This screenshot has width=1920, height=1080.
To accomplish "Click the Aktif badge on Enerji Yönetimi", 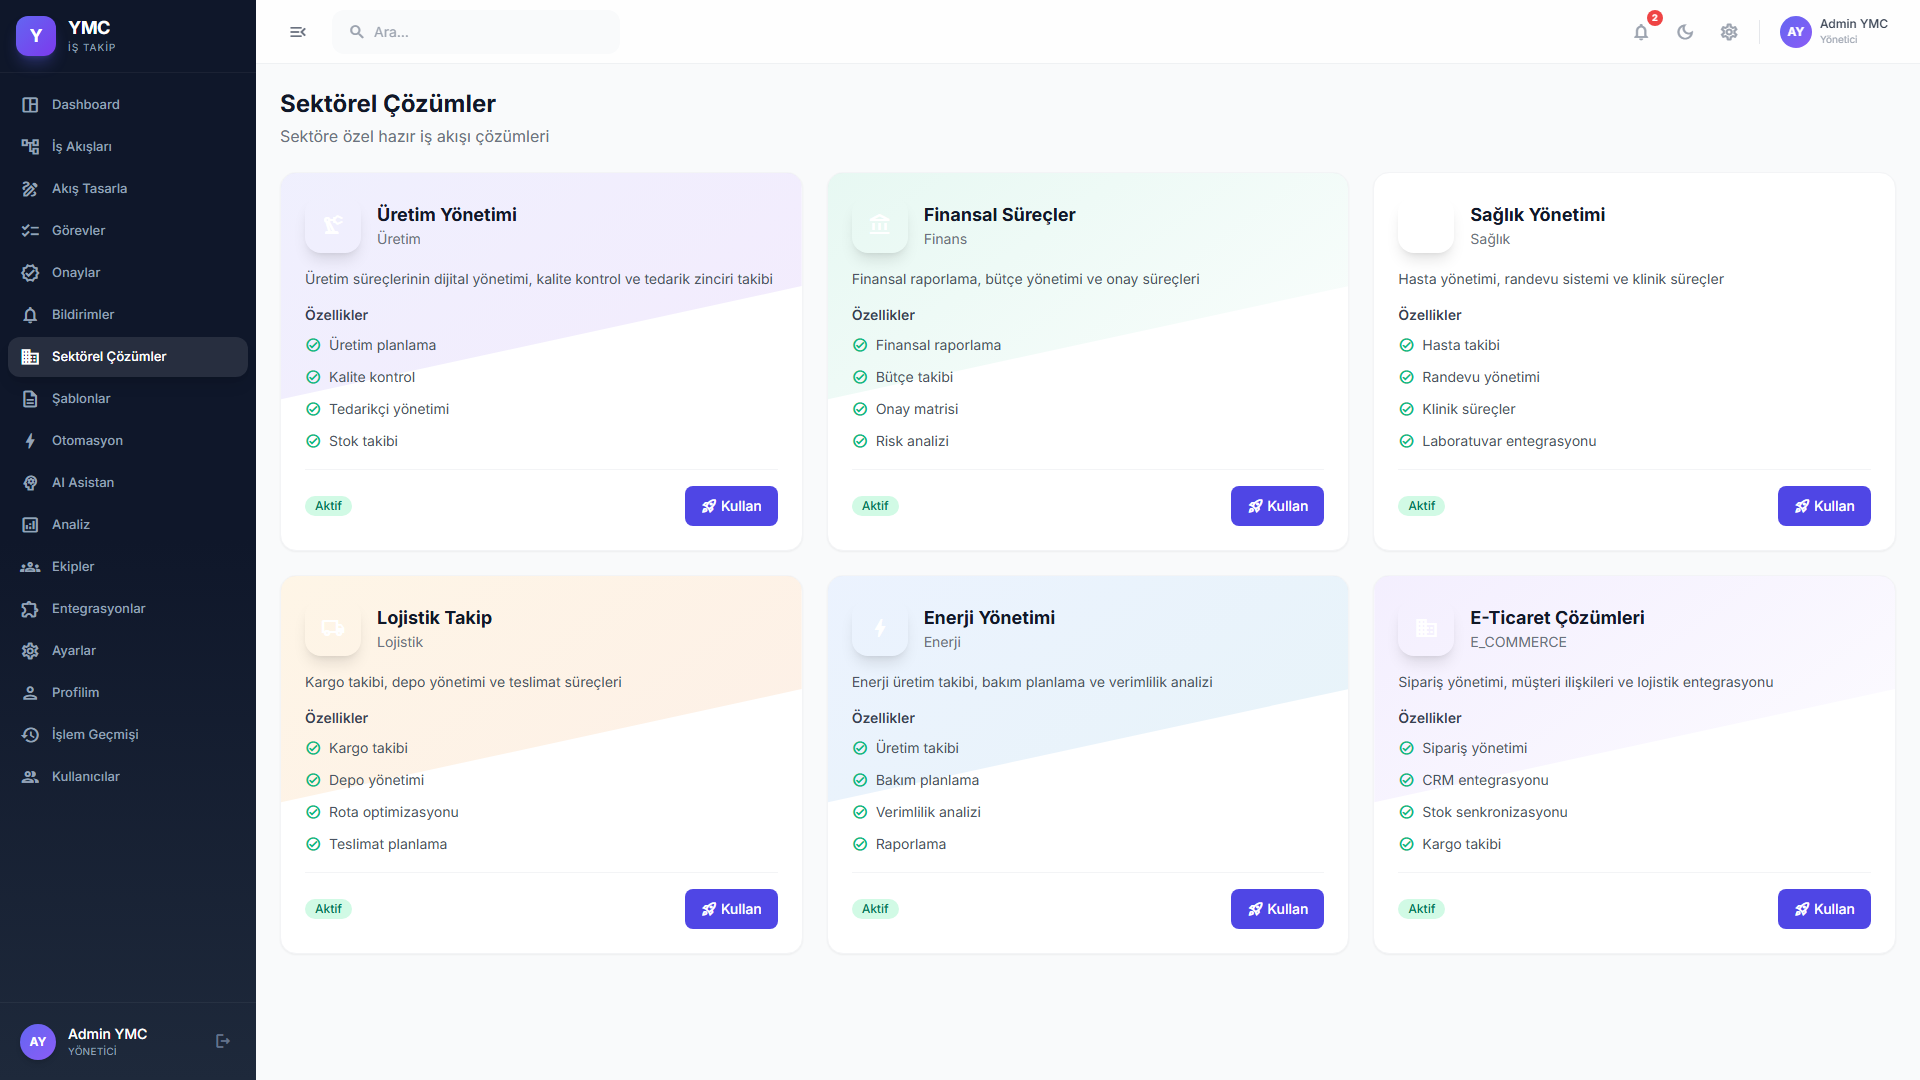I will (x=875, y=909).
